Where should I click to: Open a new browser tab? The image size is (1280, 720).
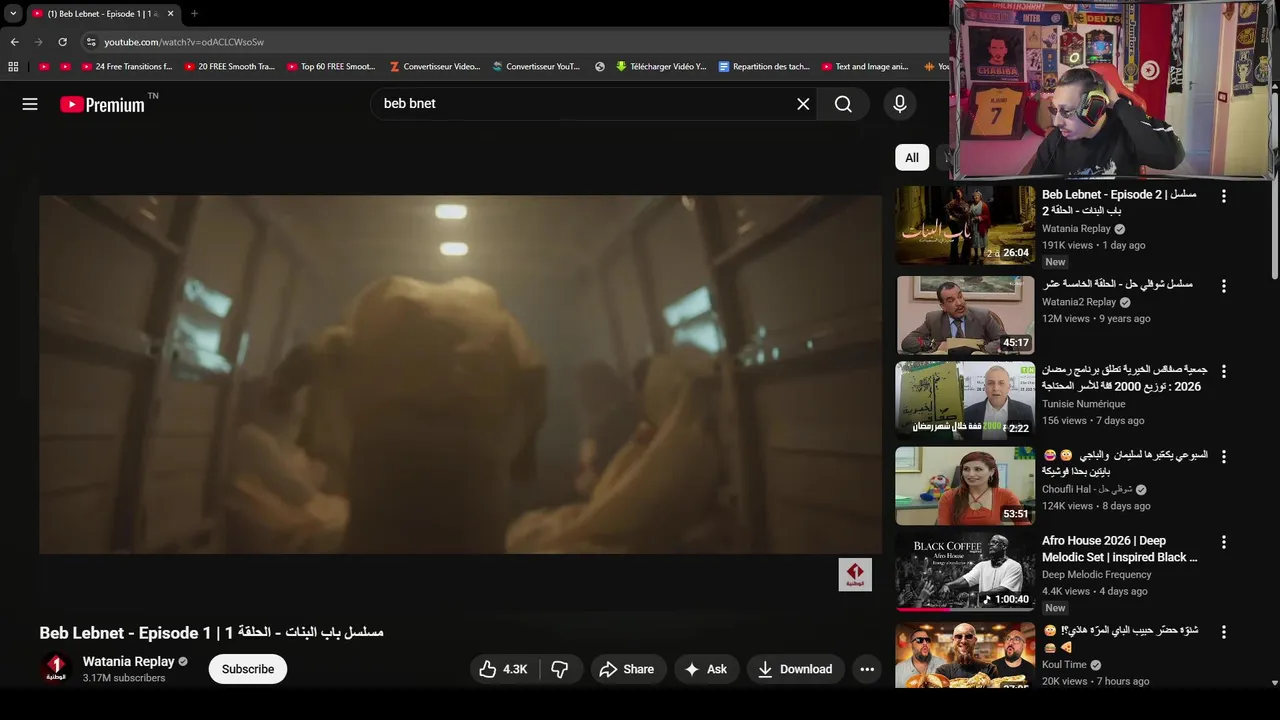click(194, 14)
